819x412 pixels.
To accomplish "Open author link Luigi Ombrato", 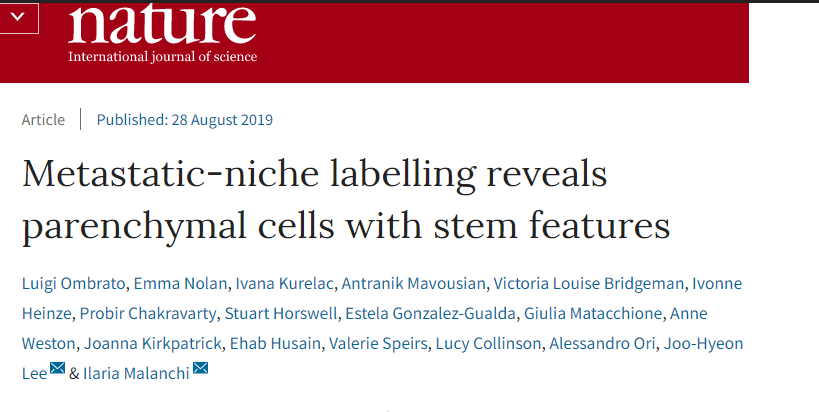I will pyautogui.click(x=73, y=284).
